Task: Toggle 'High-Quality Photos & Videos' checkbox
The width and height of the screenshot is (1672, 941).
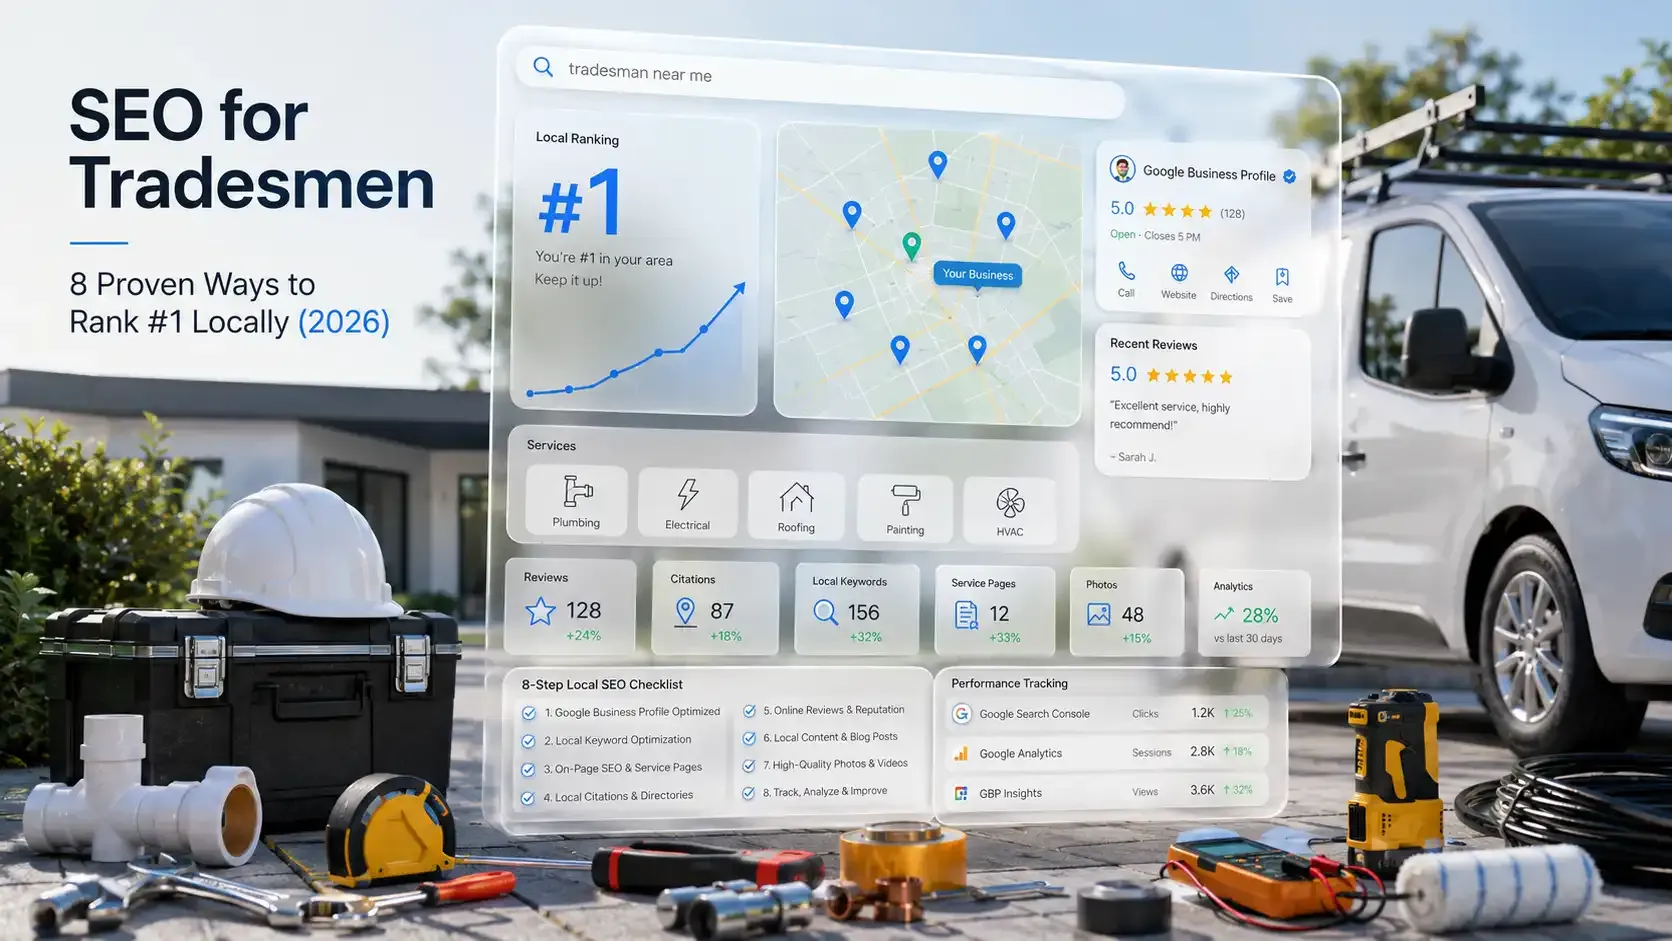Action: click(x=749, y=765)
